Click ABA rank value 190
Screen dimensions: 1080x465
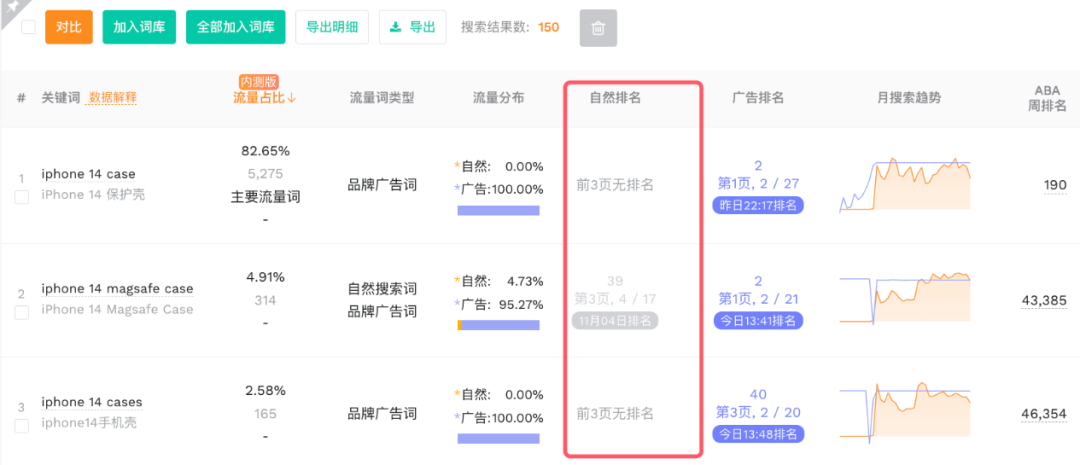(x=1055, y=185)
